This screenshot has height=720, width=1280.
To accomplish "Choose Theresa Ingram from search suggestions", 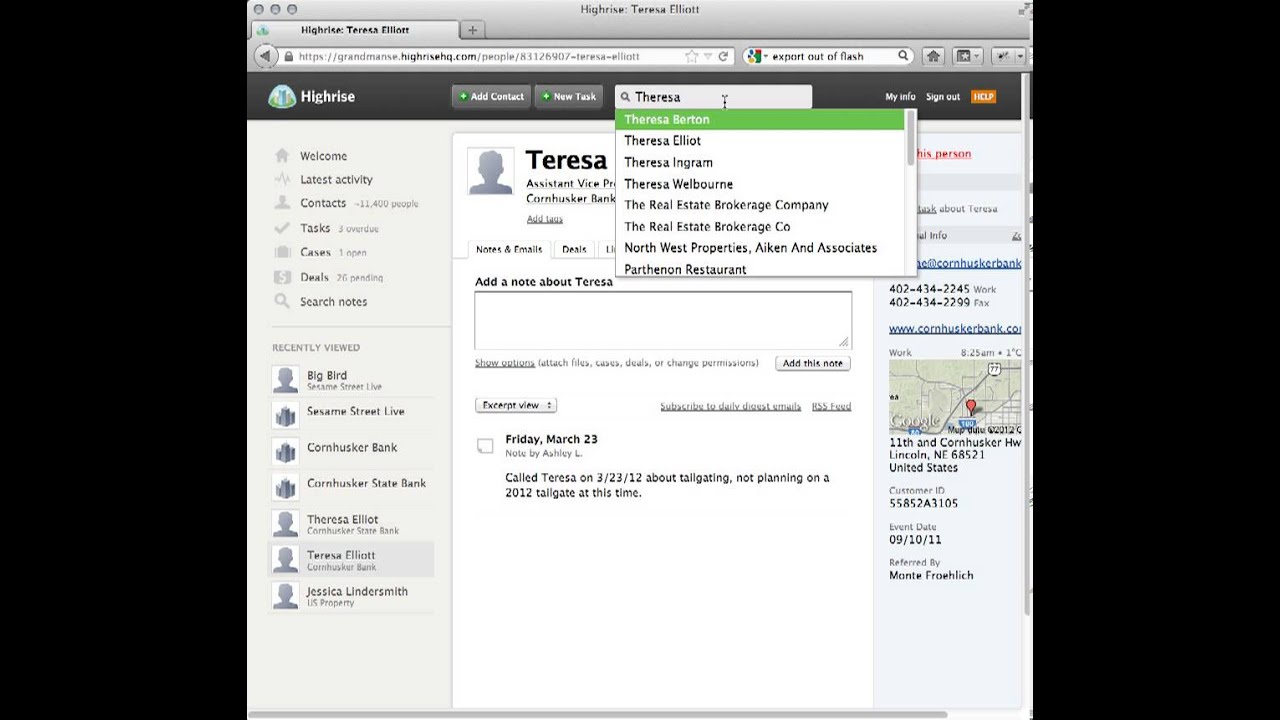I will pyautogui.click(x=760, y=162).
